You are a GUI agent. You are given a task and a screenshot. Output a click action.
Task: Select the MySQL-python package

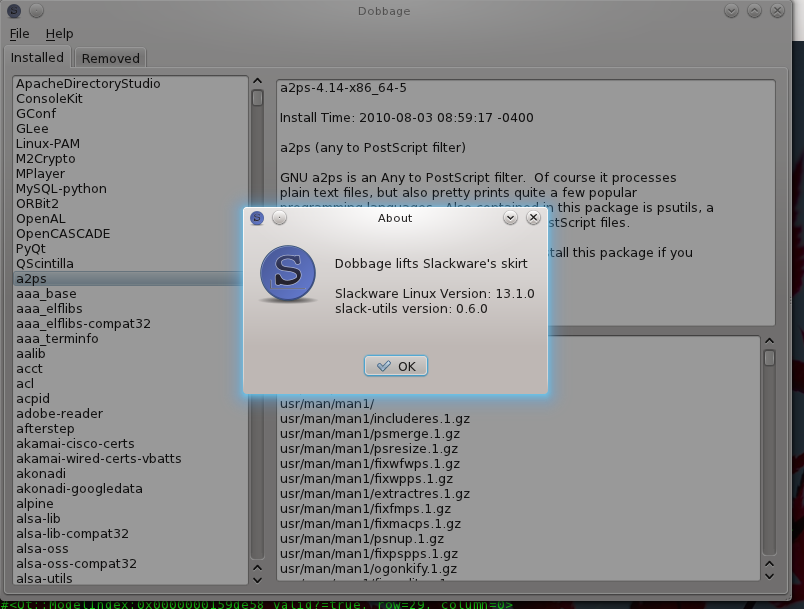(x=130, y=189)
